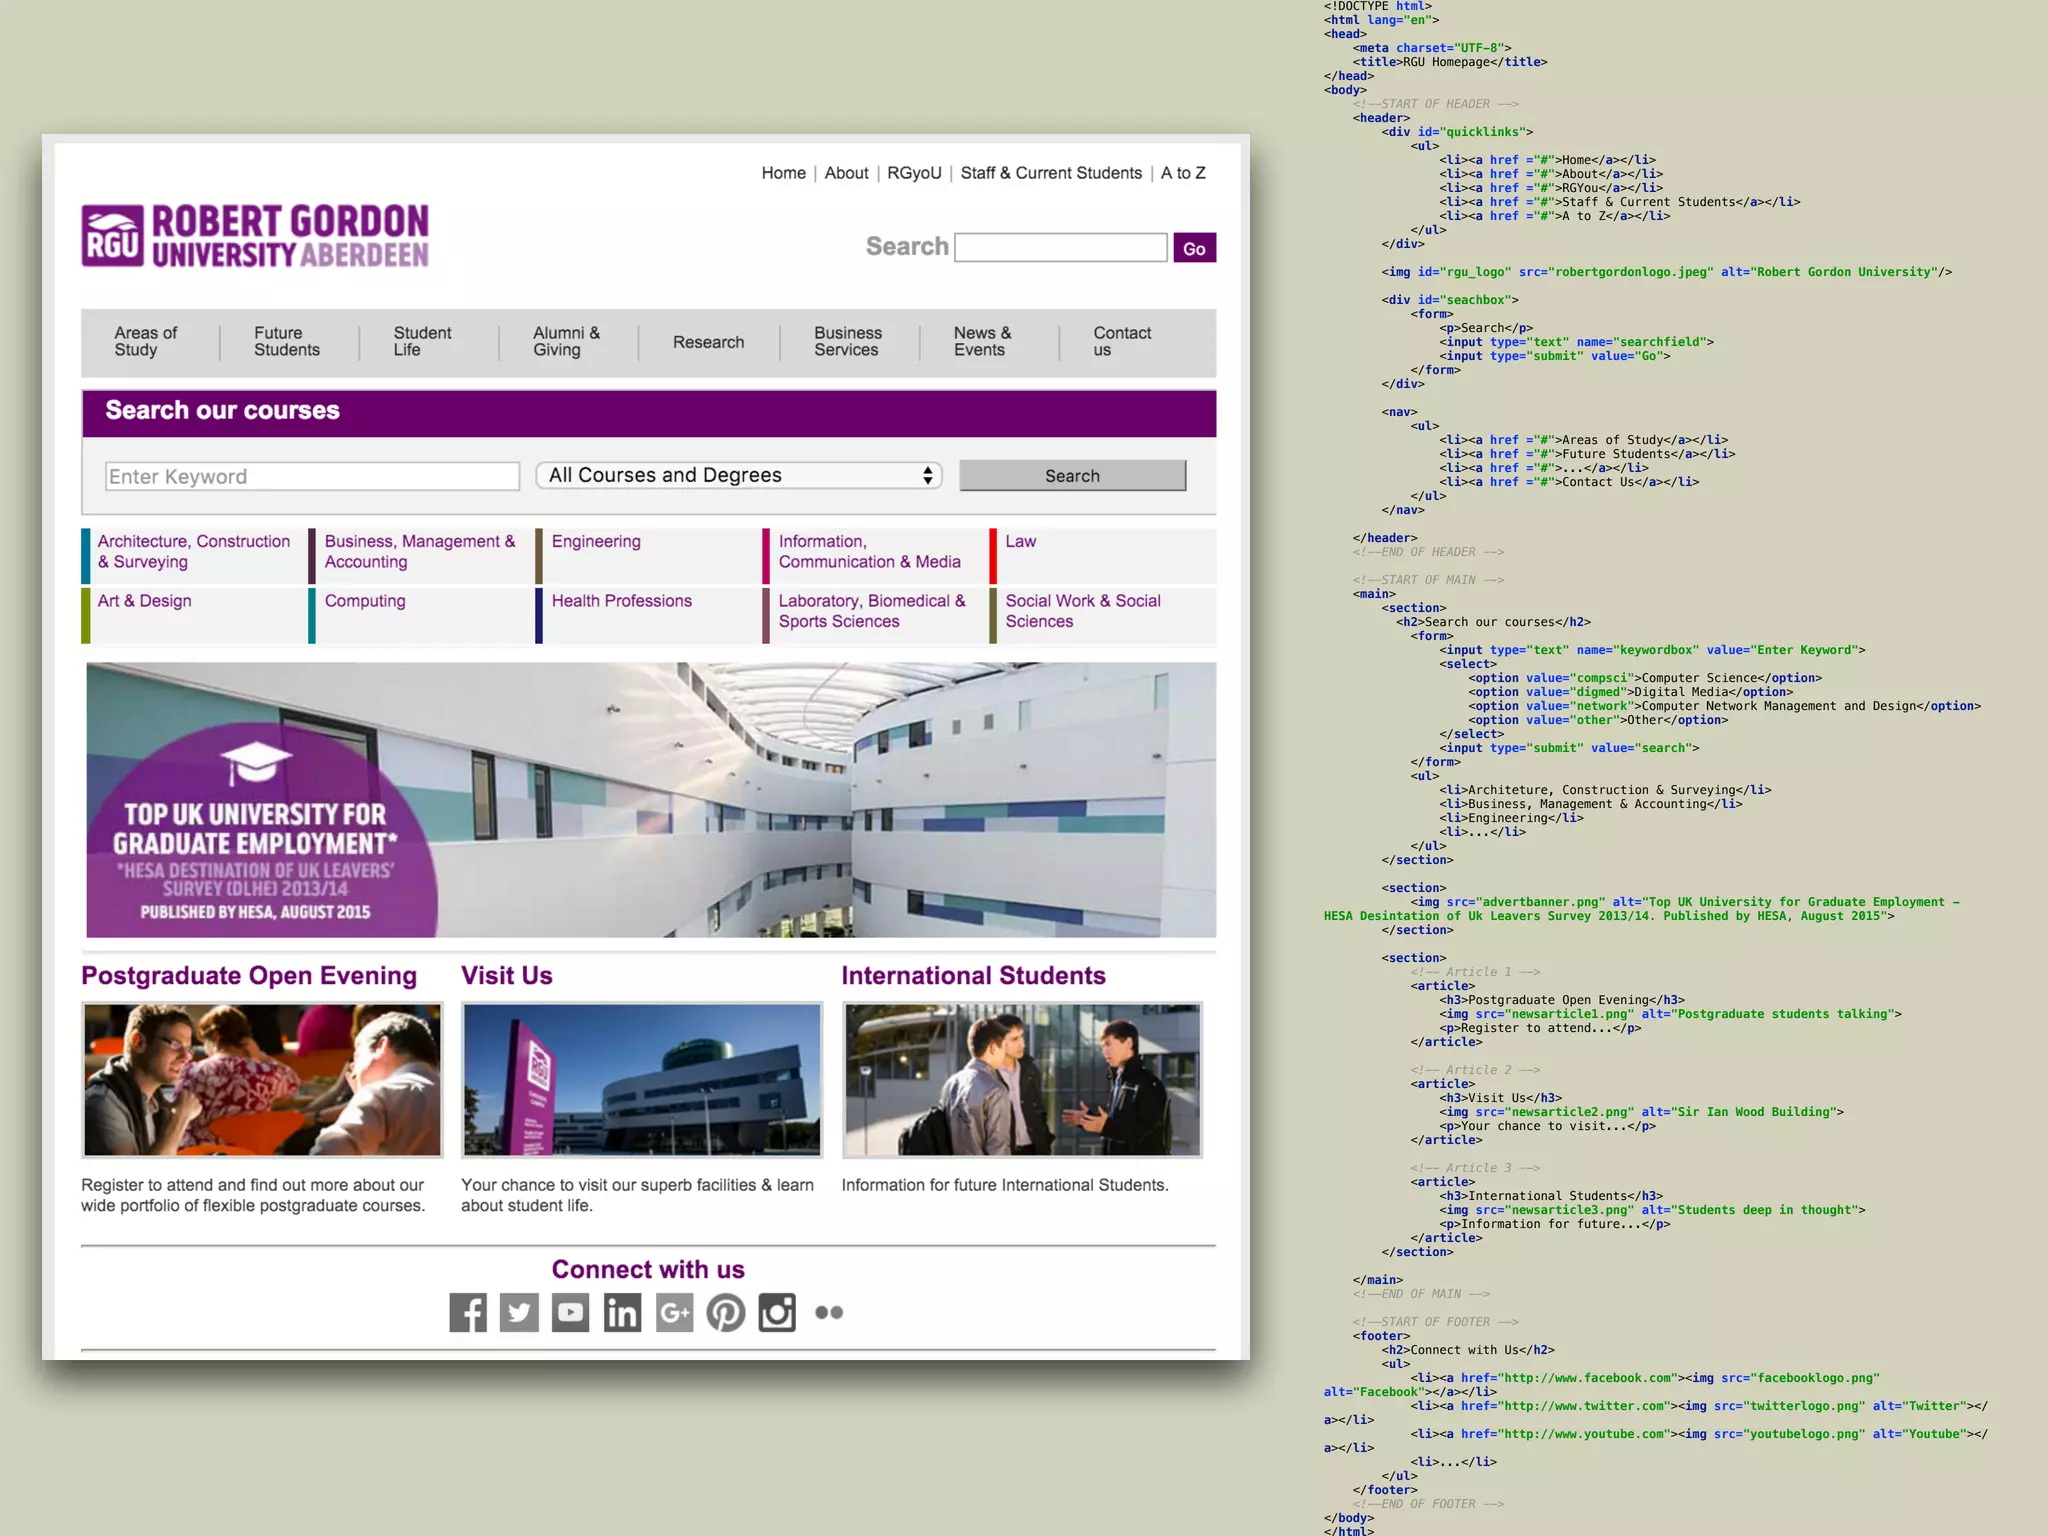Image resolution: width=2048 pixels, height=1536 pixels.
Task: Click the Instagram icon in footer
Action: point(777,1312)
